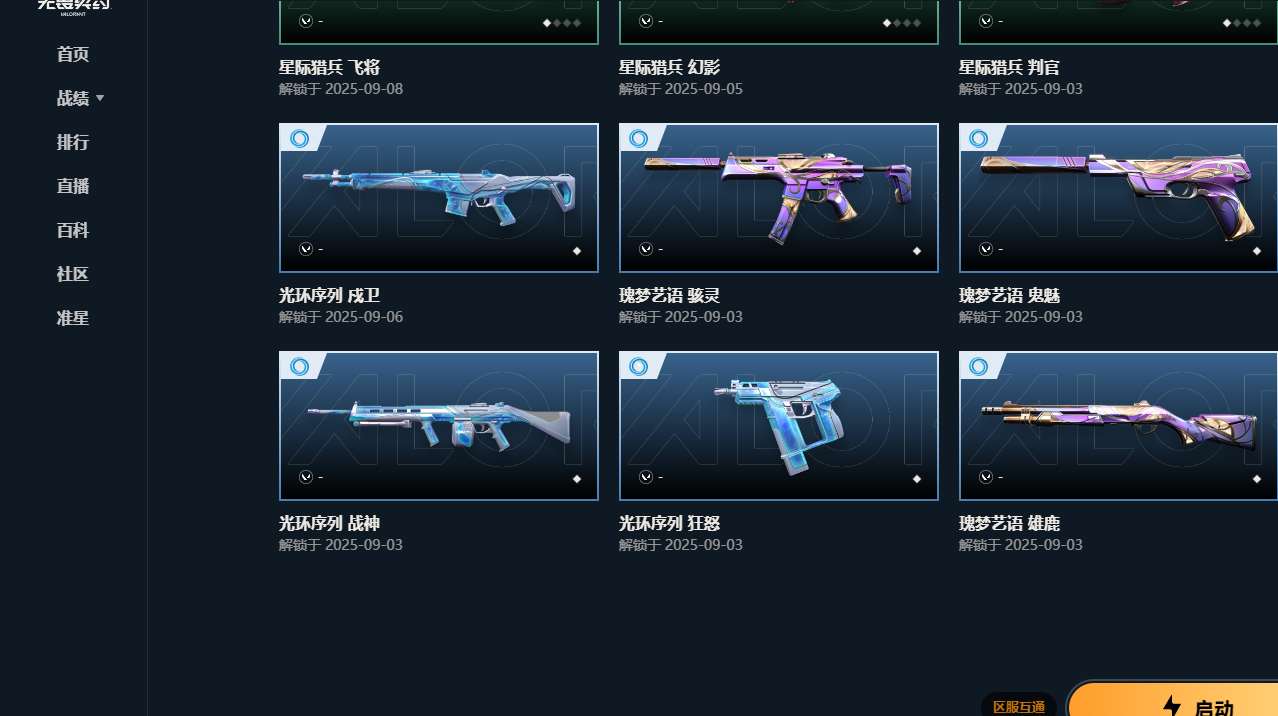The height and width of the screenshot is (716, 1278).
Task: Select 社区 in the sidebar
Action: 73,274
